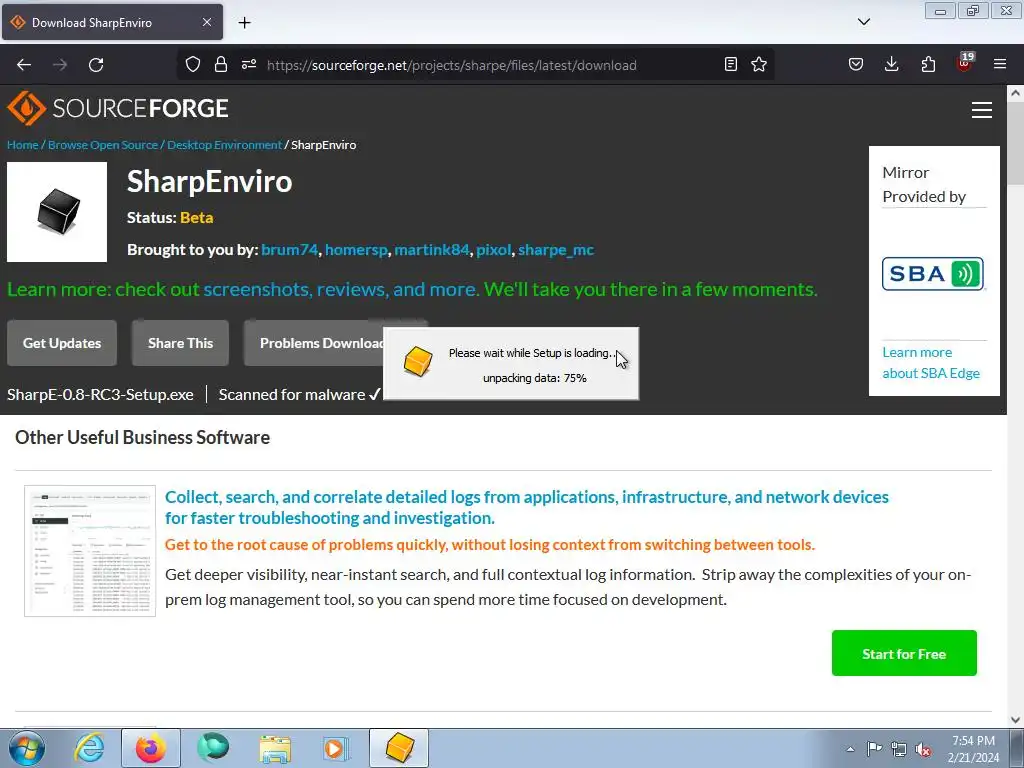Click the Get Updates button
The image size is (1024, 768).
pos(62,343)
